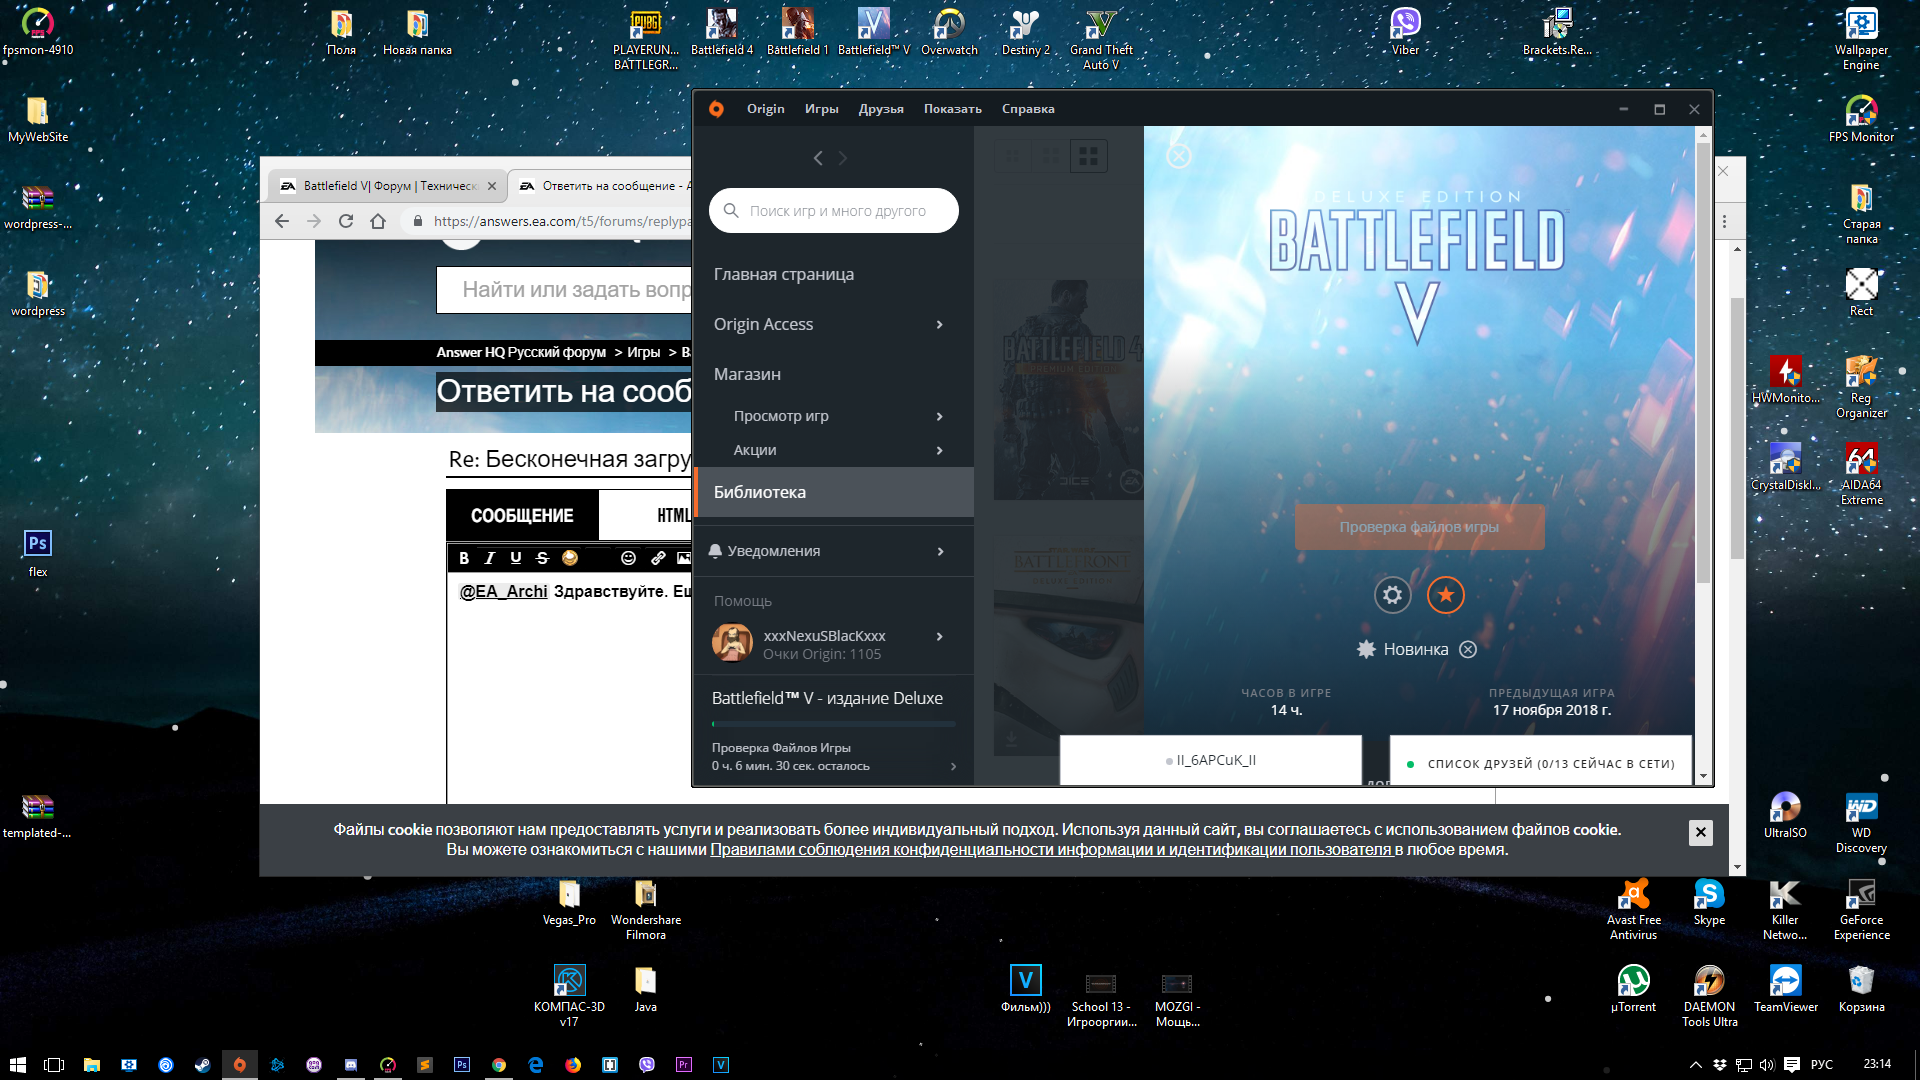
Task: Insert emoticon in forum editor
Action: point(628,558)
